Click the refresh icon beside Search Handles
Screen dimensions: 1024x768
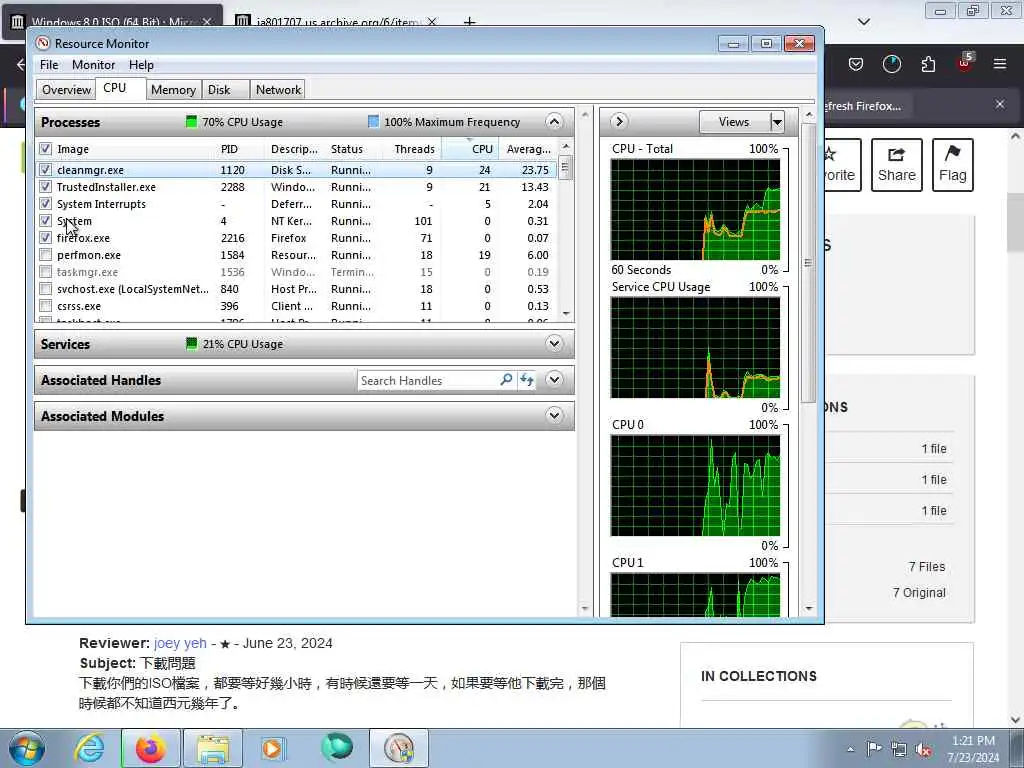point(526,379)
